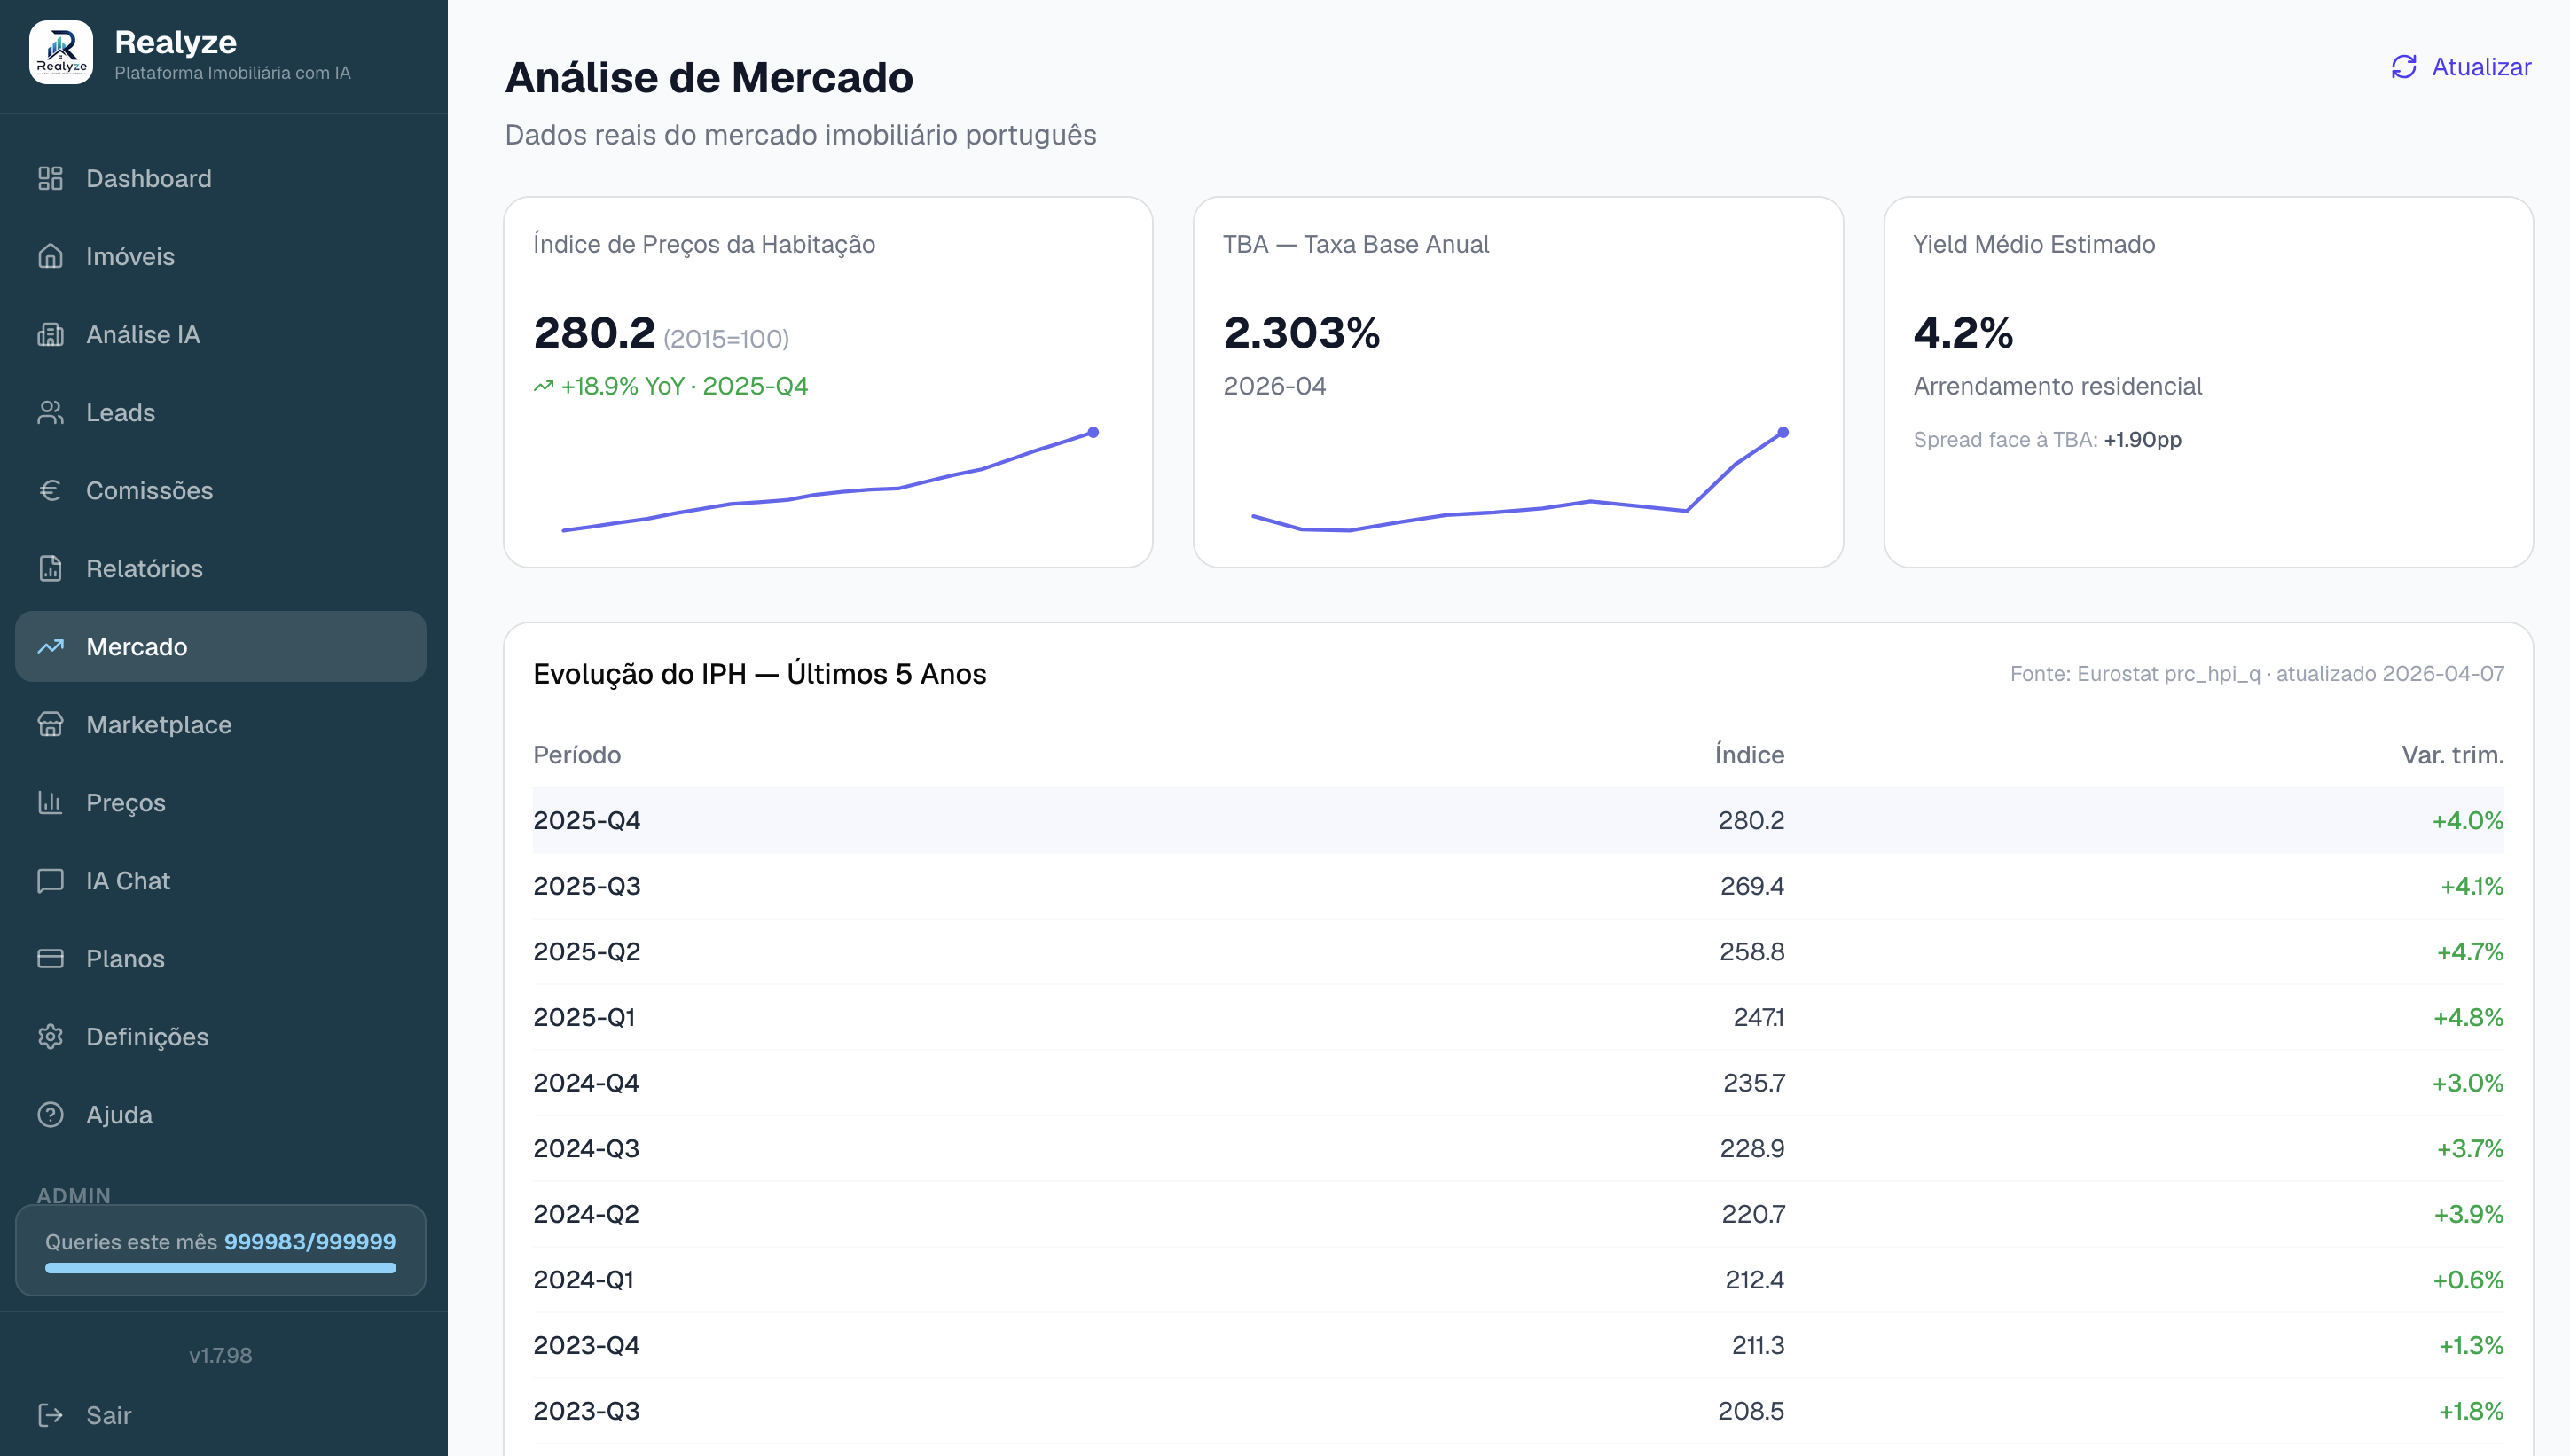Image resolution: width=2570 pixels, height=1456 pixels.
Task: Select the 2025-Q3 period cell
Action: [x=587, y=886]
